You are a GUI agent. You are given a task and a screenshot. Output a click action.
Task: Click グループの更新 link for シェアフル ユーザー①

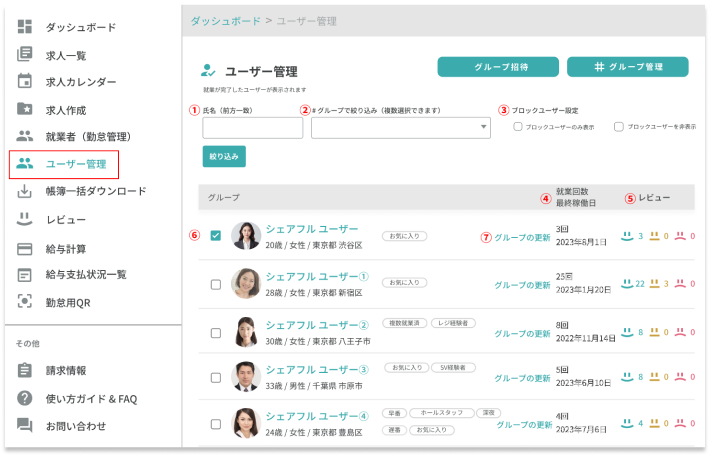tap(522, 285)
